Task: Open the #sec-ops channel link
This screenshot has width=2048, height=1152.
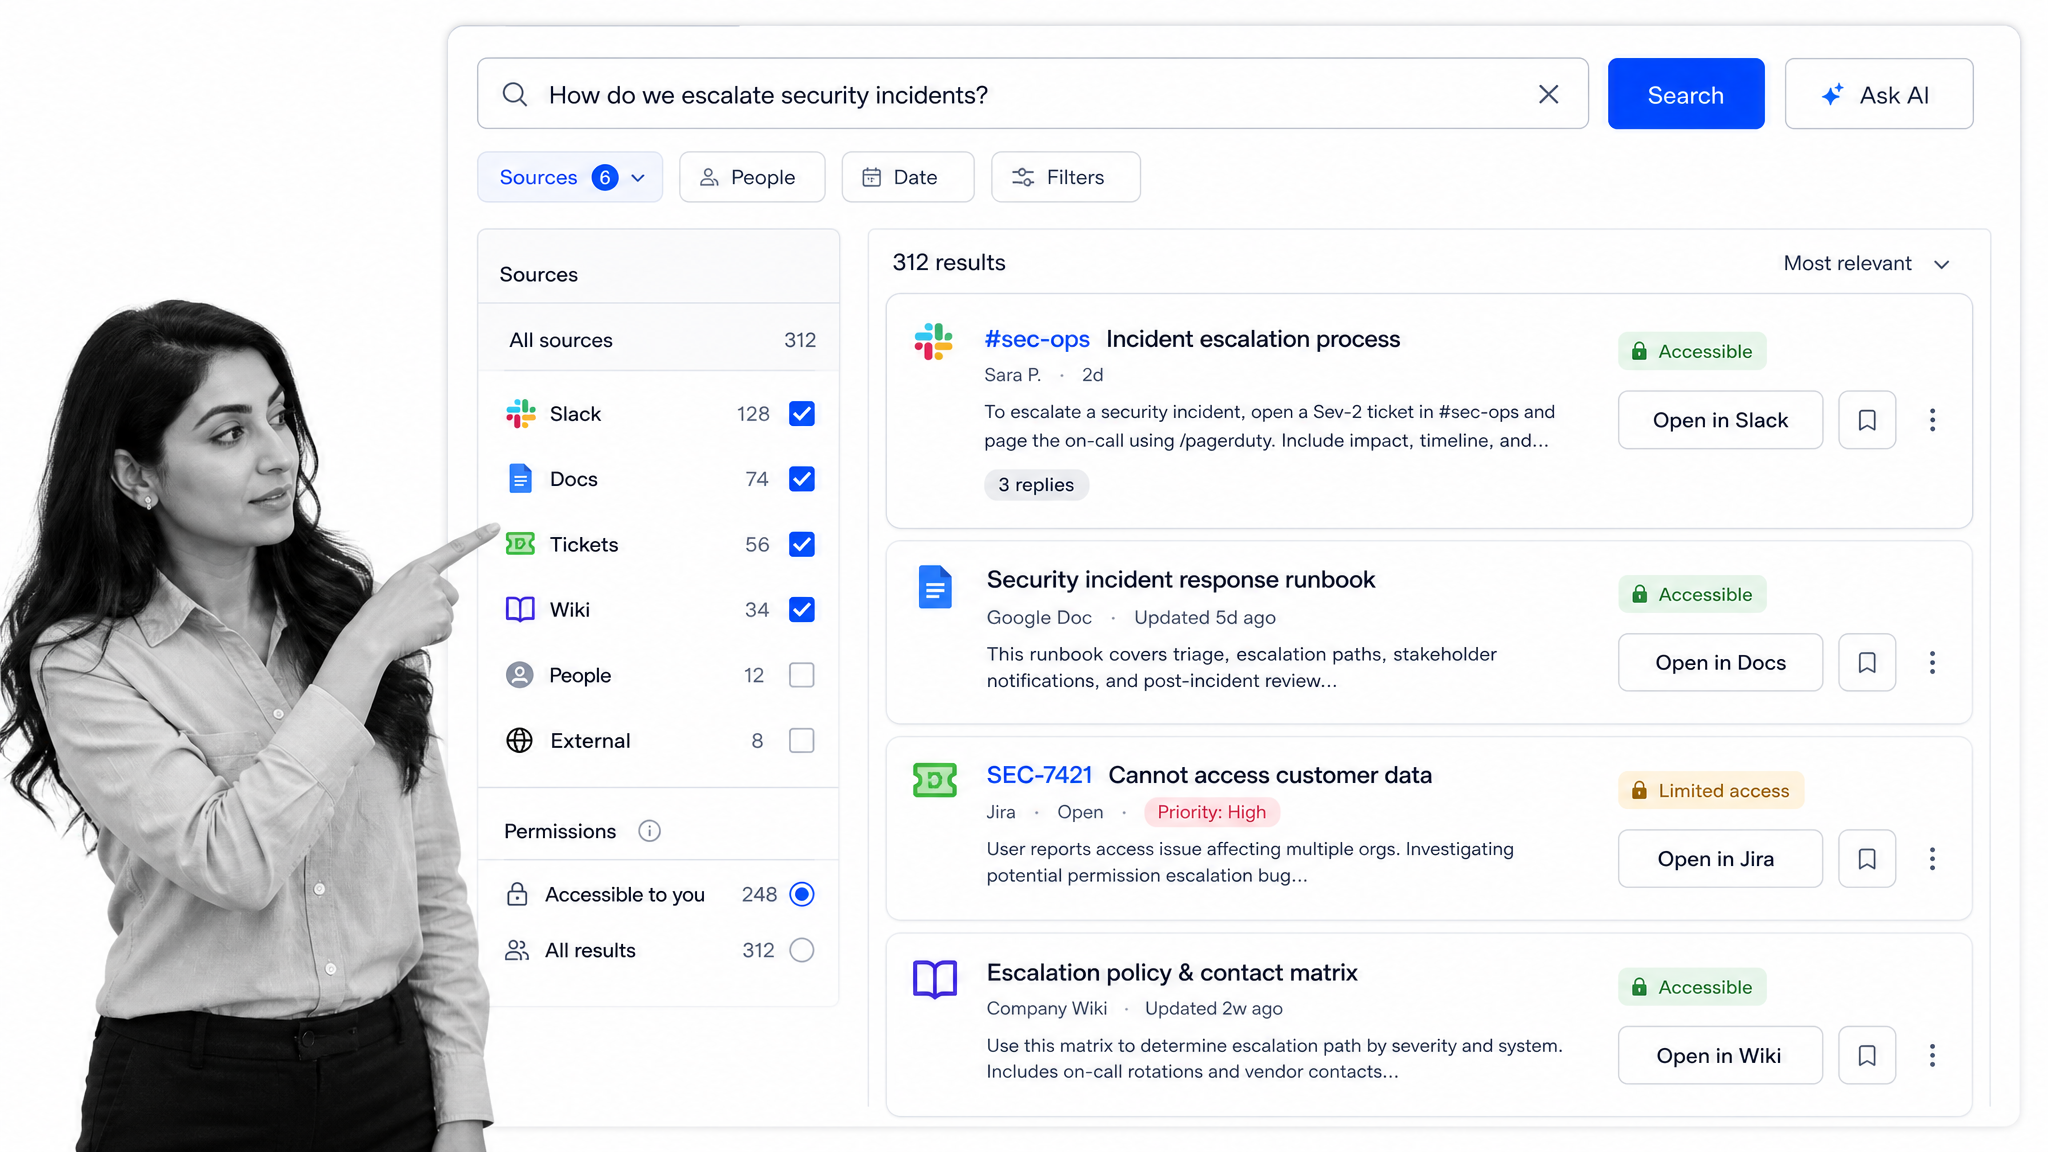Action: click(x=1037, y=339)
